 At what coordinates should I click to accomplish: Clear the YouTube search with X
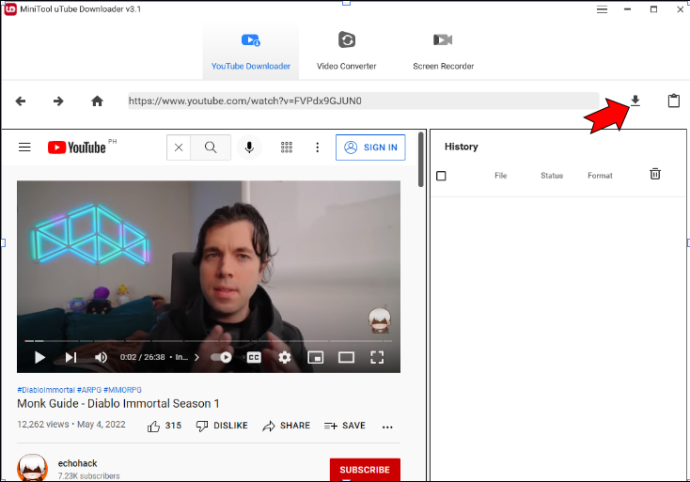click(179, 147)
